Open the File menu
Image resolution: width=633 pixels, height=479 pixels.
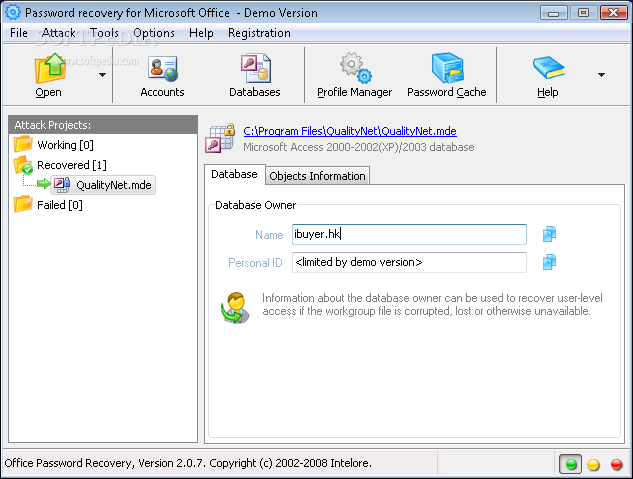pos(19,33)
